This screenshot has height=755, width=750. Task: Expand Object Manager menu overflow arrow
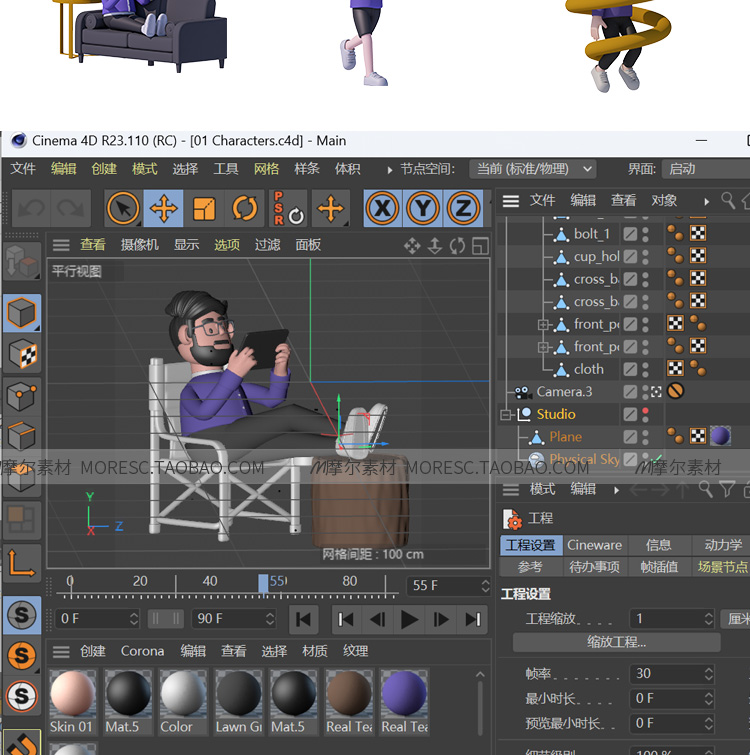coord(706,202)
